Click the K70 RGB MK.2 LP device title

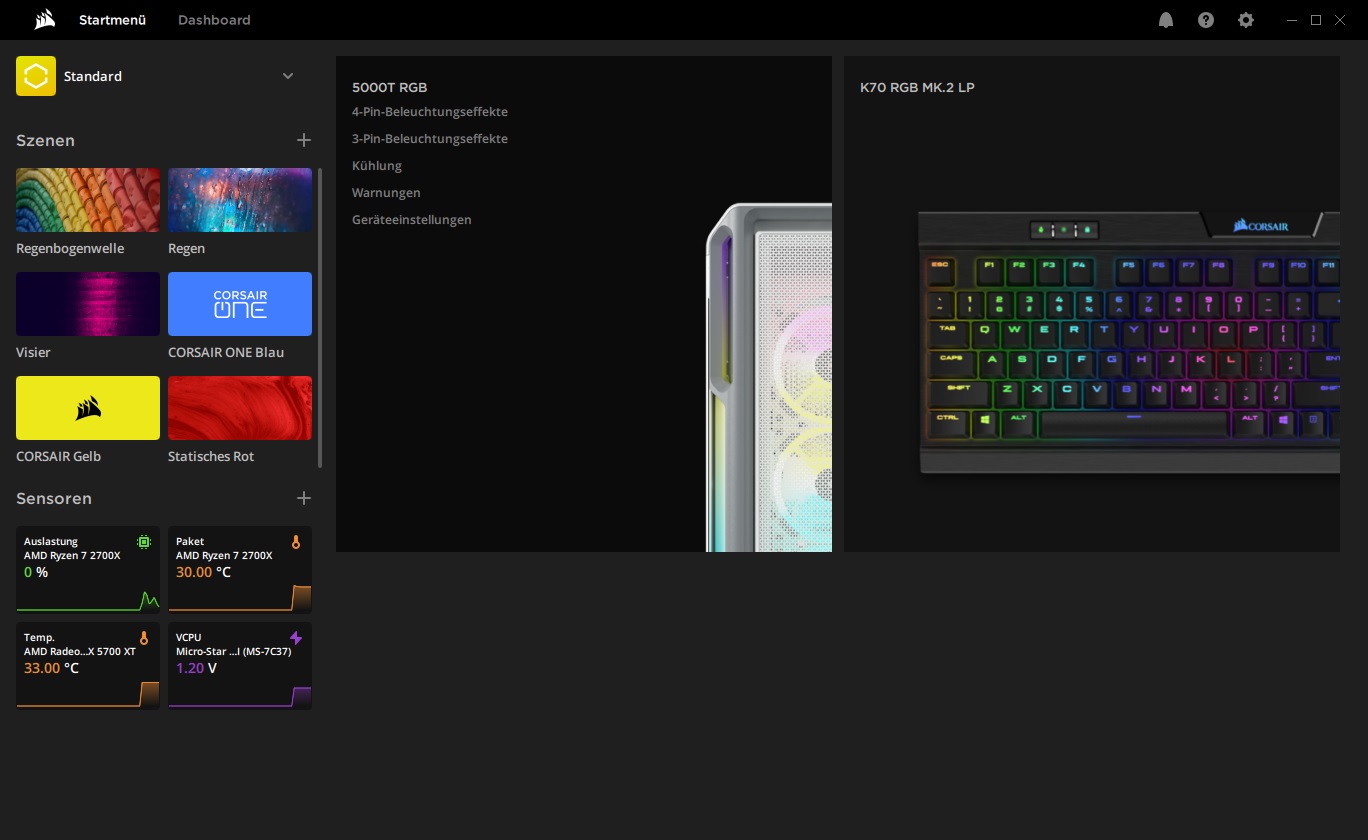(x=917, y=88)
